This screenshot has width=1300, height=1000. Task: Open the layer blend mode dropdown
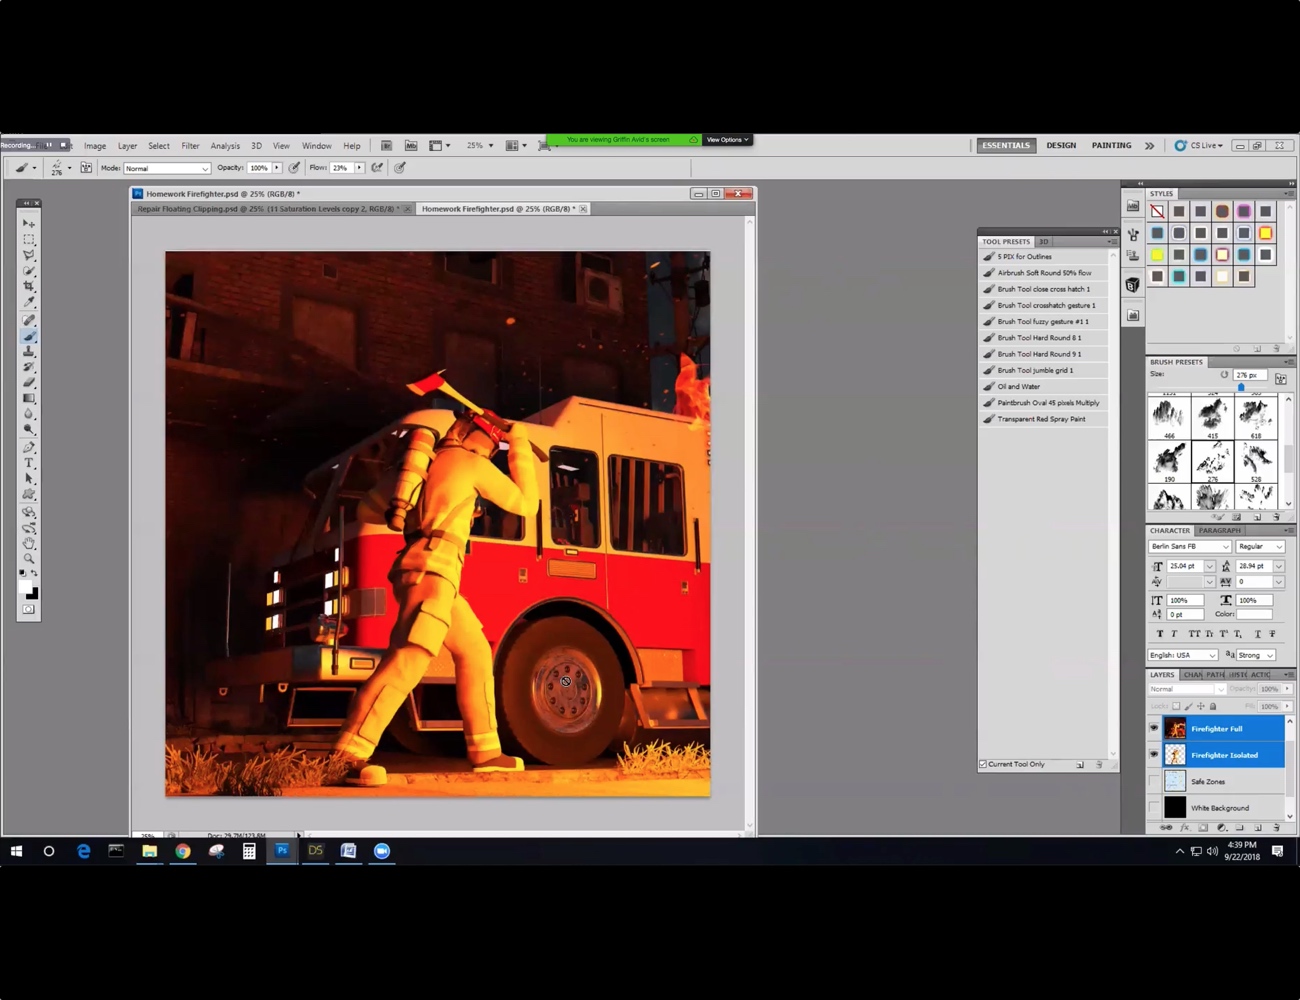(1185, 688)
